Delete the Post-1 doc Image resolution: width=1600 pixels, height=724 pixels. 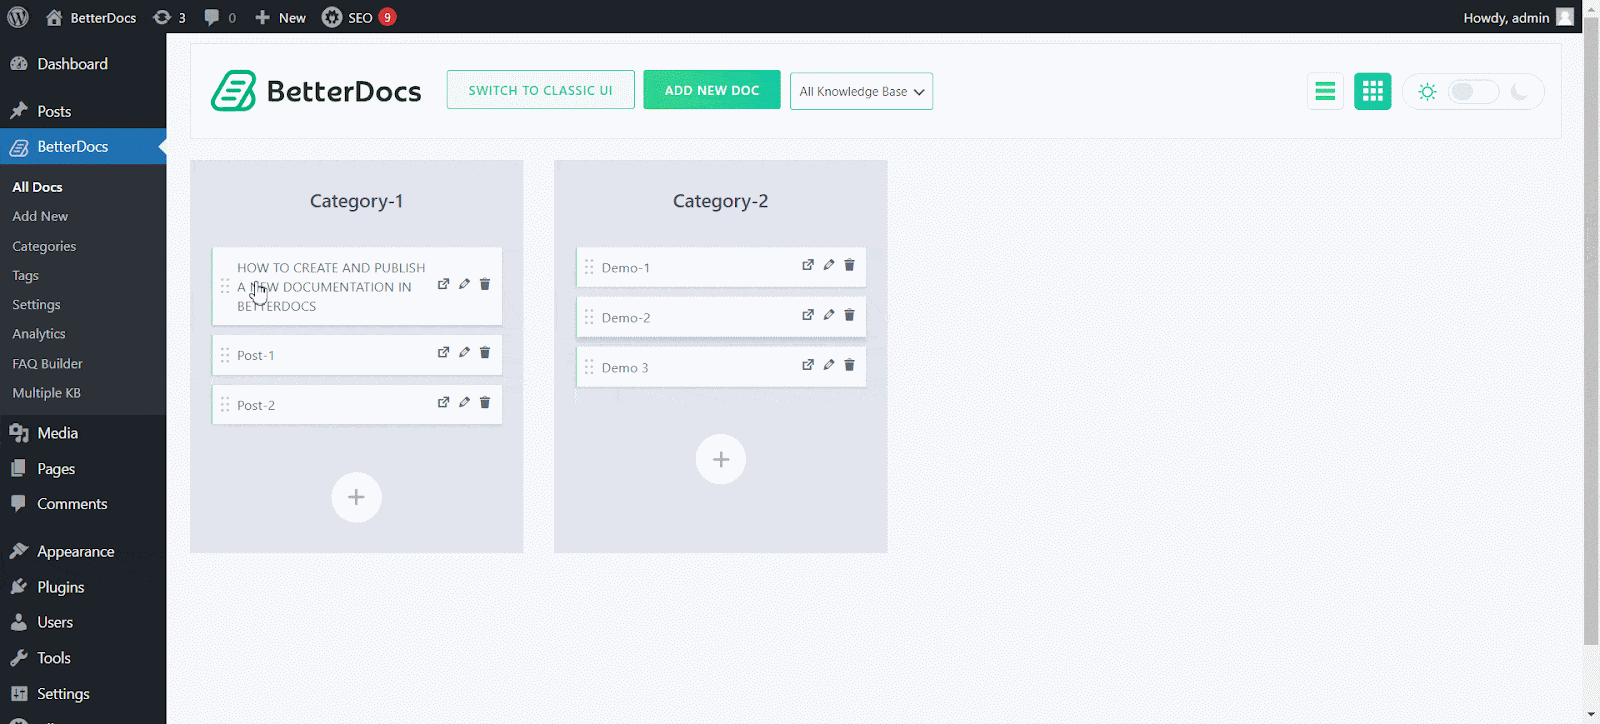point(485,352)
